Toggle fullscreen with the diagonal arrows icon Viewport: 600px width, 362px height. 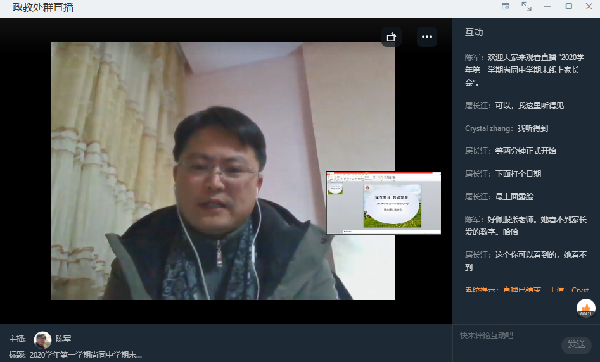[527, 6]
